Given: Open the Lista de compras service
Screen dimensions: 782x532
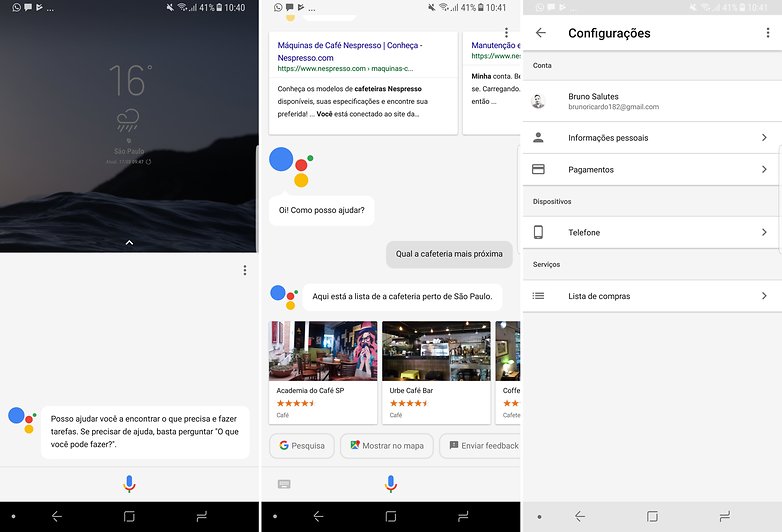Looking at the screenshot, I should click(652, 296).
